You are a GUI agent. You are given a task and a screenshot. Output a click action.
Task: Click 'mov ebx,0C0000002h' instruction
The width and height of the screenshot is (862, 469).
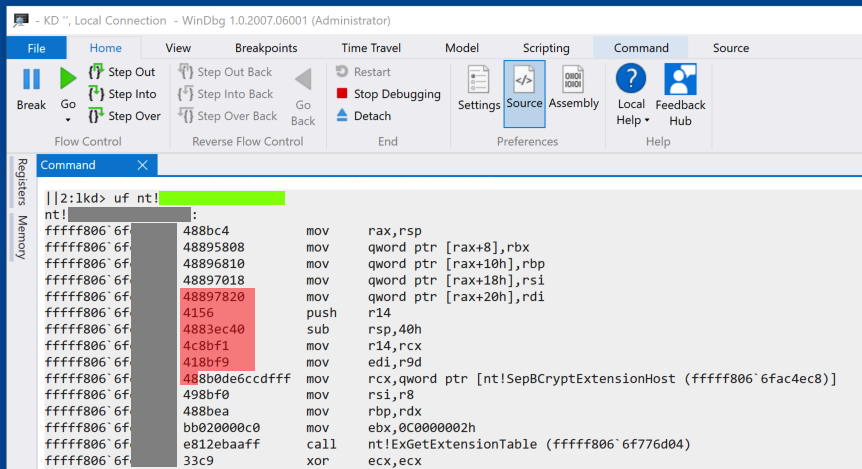[x=391, y=428]
